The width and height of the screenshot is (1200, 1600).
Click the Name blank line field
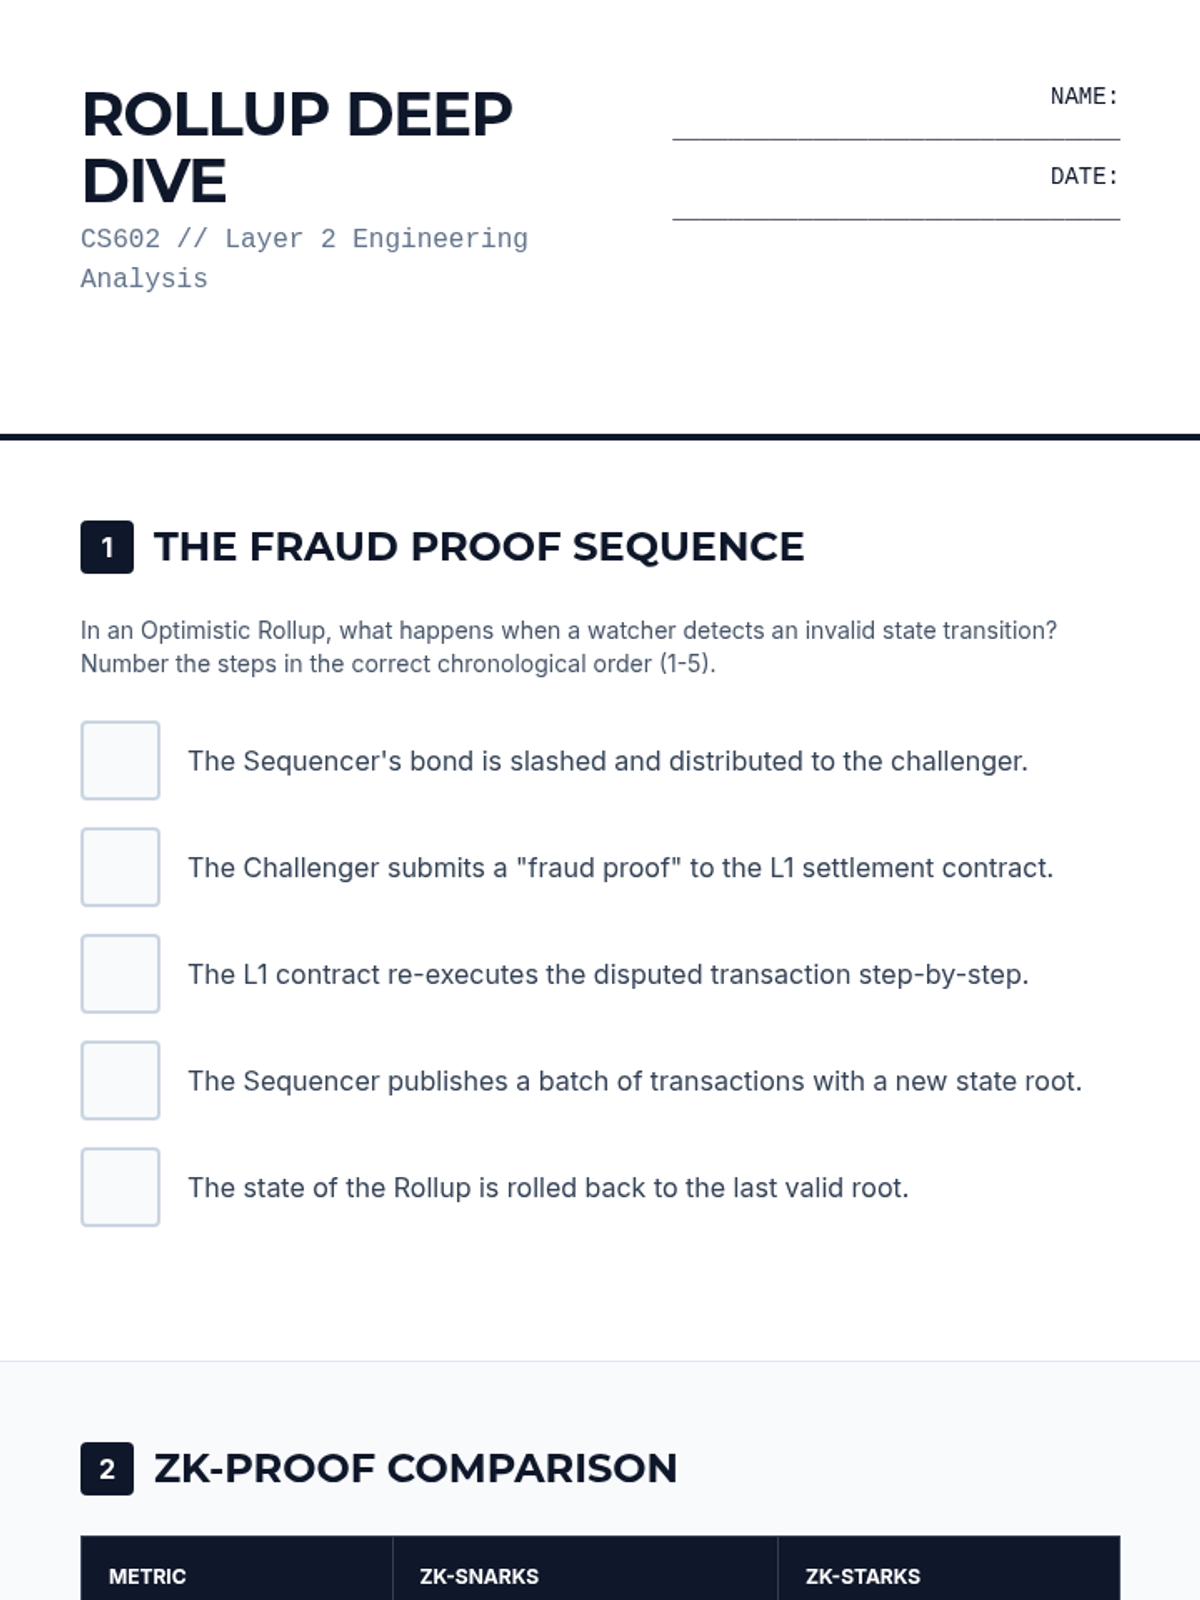895,127
